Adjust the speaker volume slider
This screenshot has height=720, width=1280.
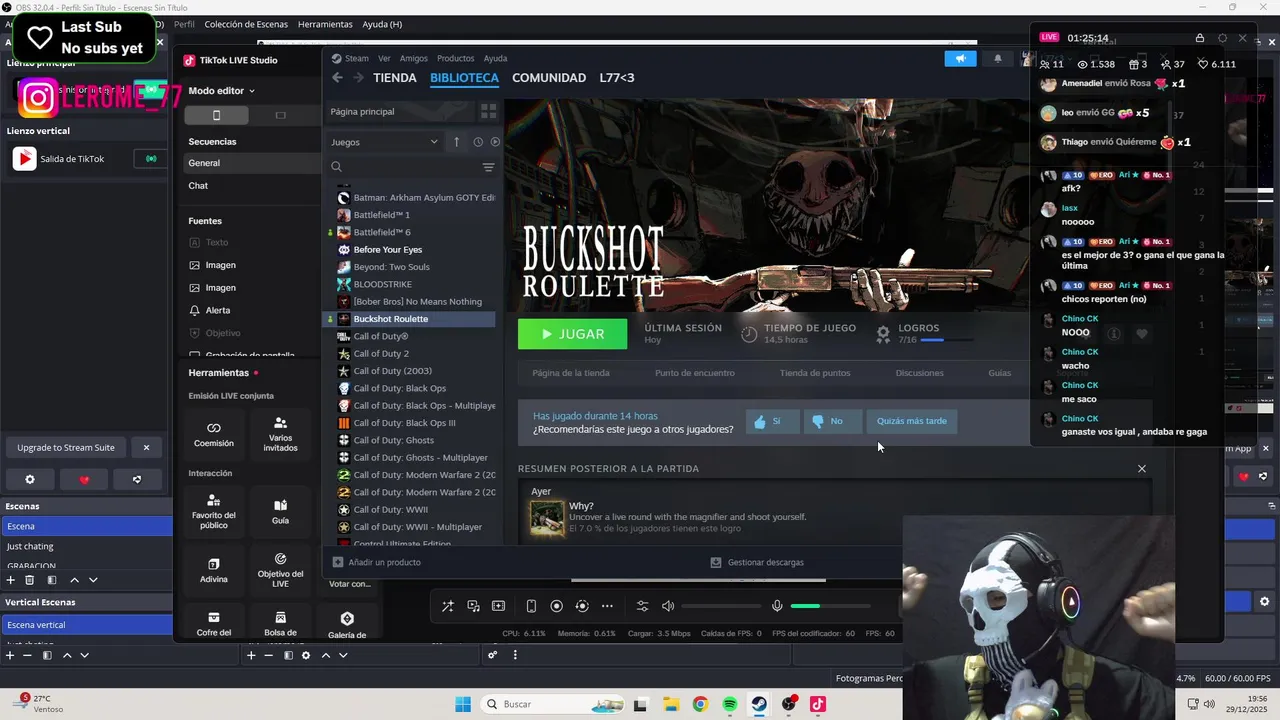720,606
